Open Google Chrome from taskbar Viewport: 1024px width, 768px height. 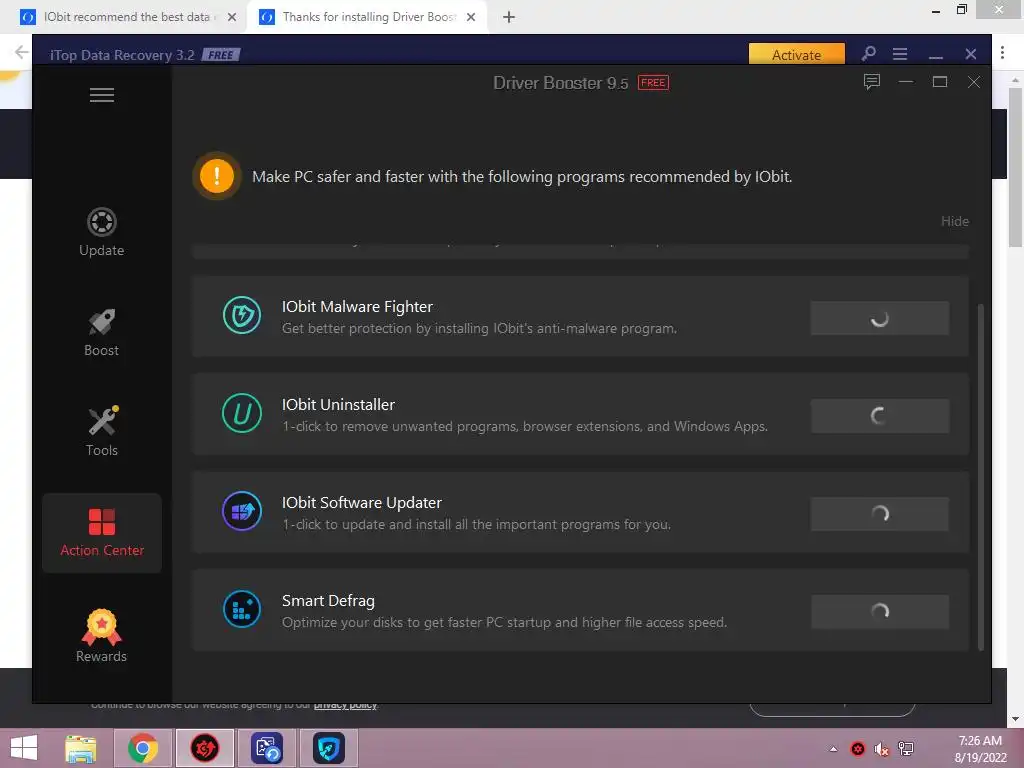coord(142,748)
